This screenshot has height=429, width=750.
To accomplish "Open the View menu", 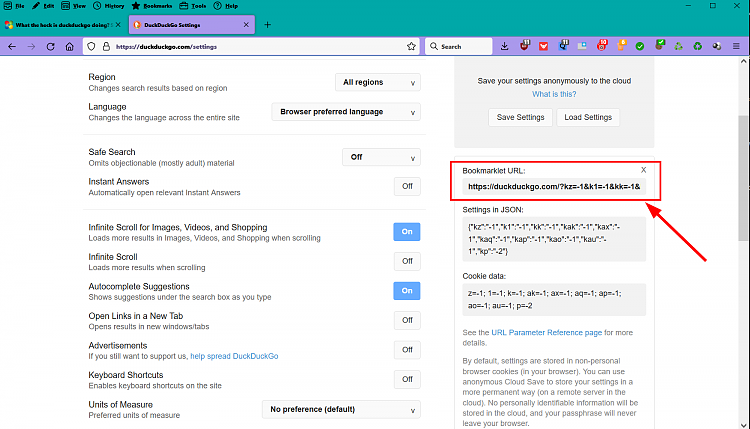I will click(74, 6).
